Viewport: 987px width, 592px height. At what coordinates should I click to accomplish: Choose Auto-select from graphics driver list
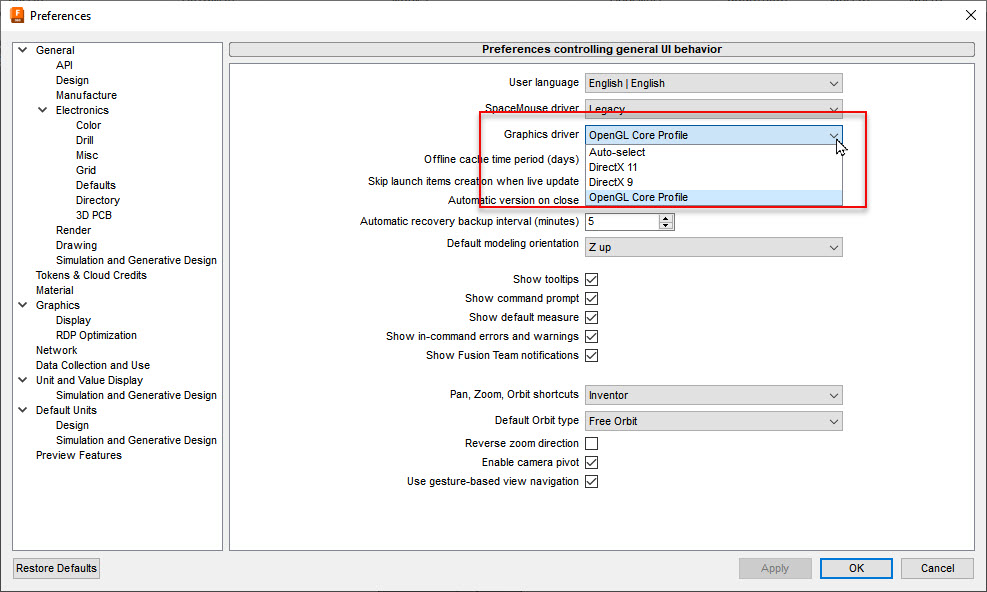click(714, 152)
